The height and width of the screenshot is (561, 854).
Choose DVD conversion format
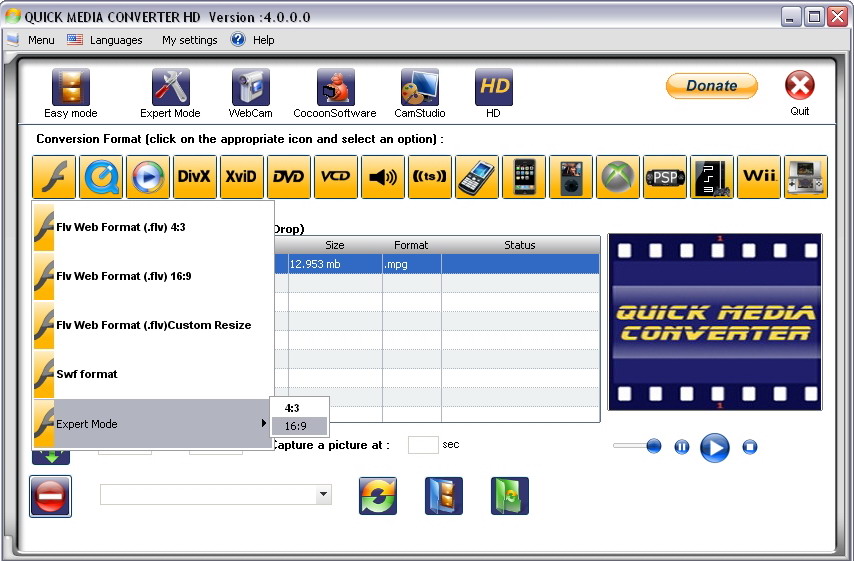tap(289, 176)
